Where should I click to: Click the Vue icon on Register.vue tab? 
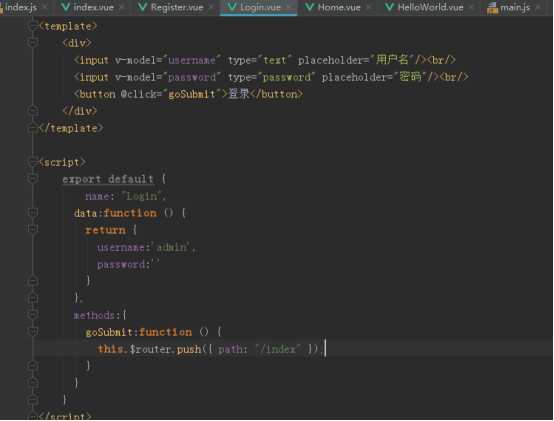(x=142, y=7)
